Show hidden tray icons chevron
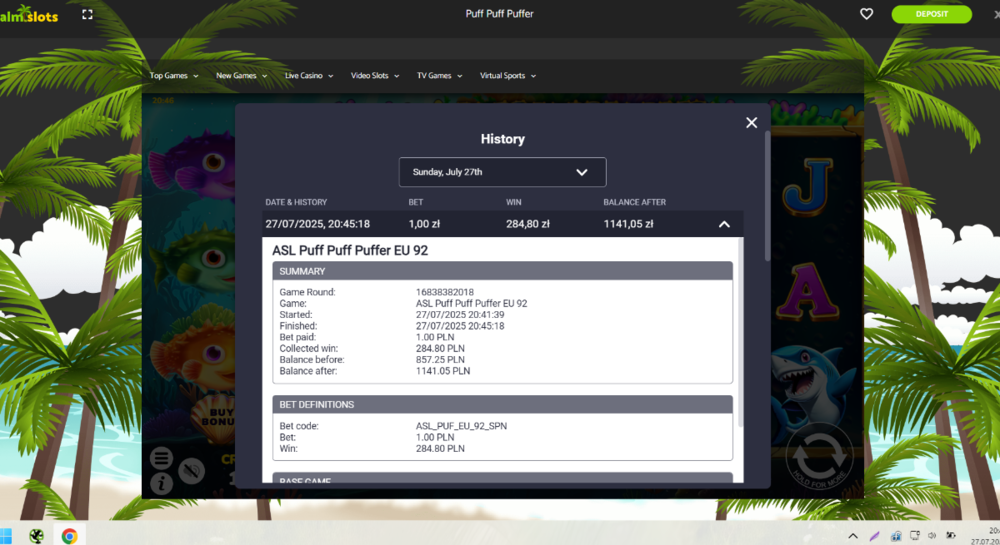This screenshot has height=545, width=1000. (x=853, y=536)
